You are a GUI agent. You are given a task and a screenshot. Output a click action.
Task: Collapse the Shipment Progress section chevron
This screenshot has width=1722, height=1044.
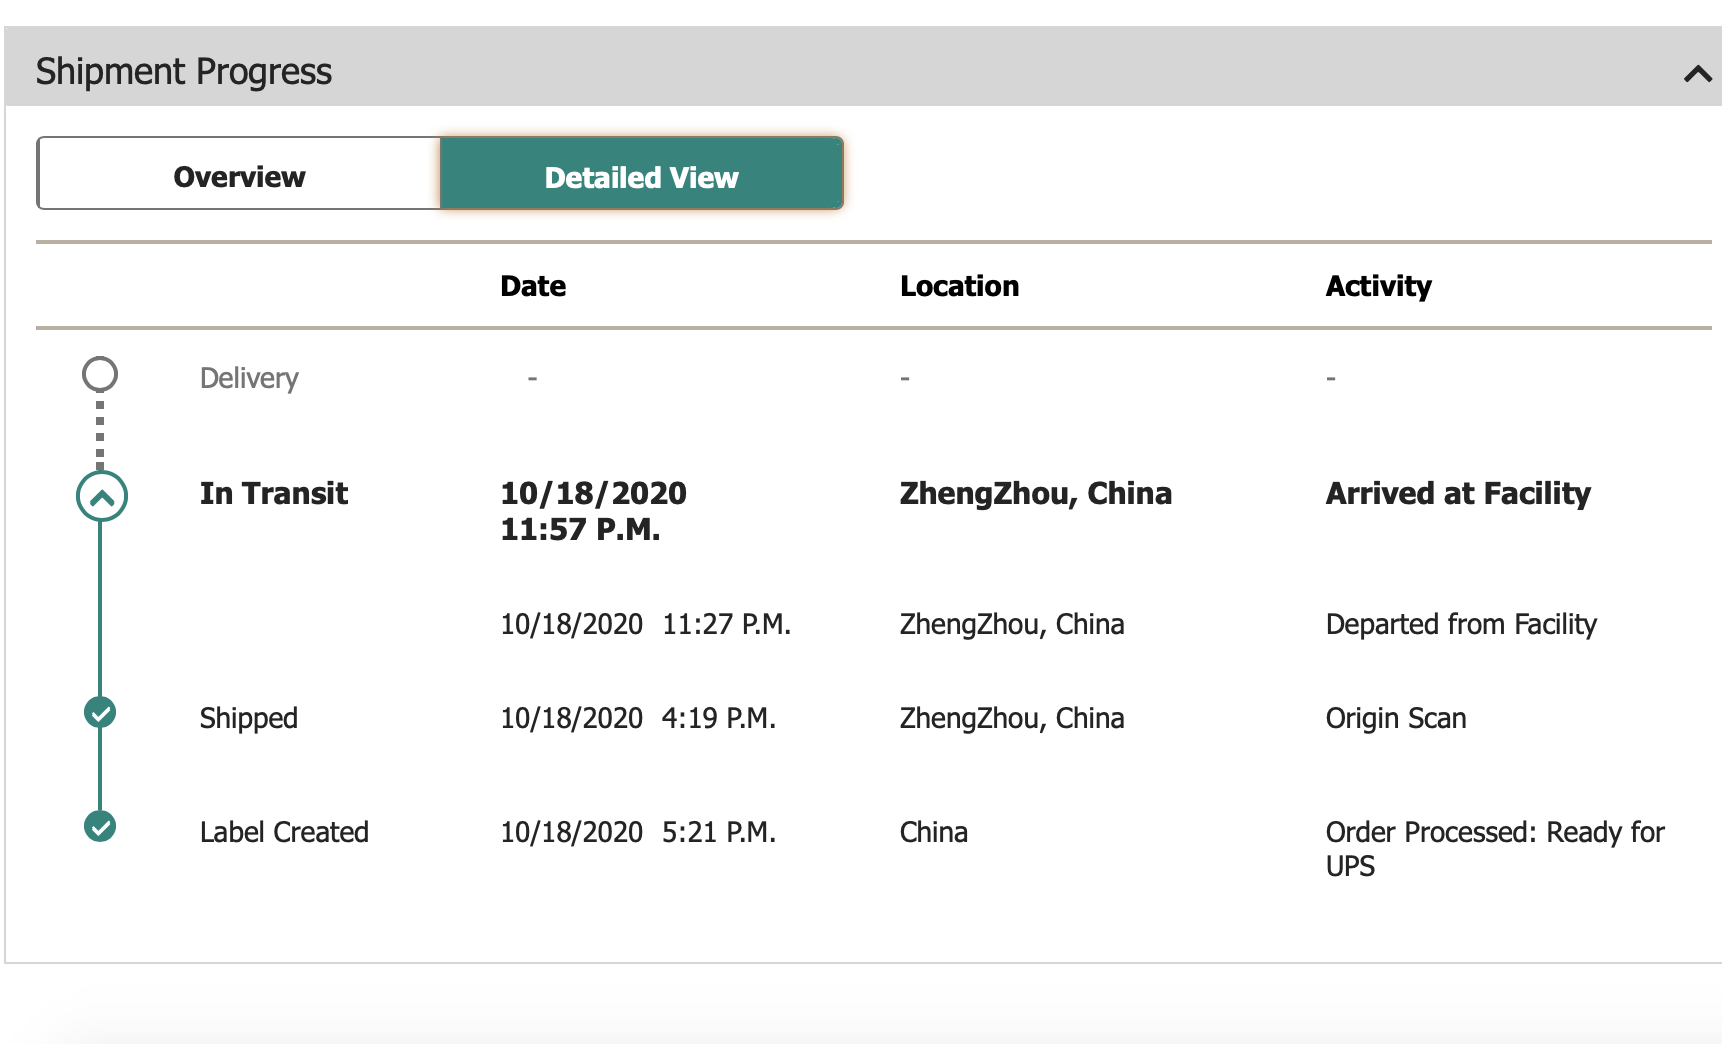coord(1696,73)
